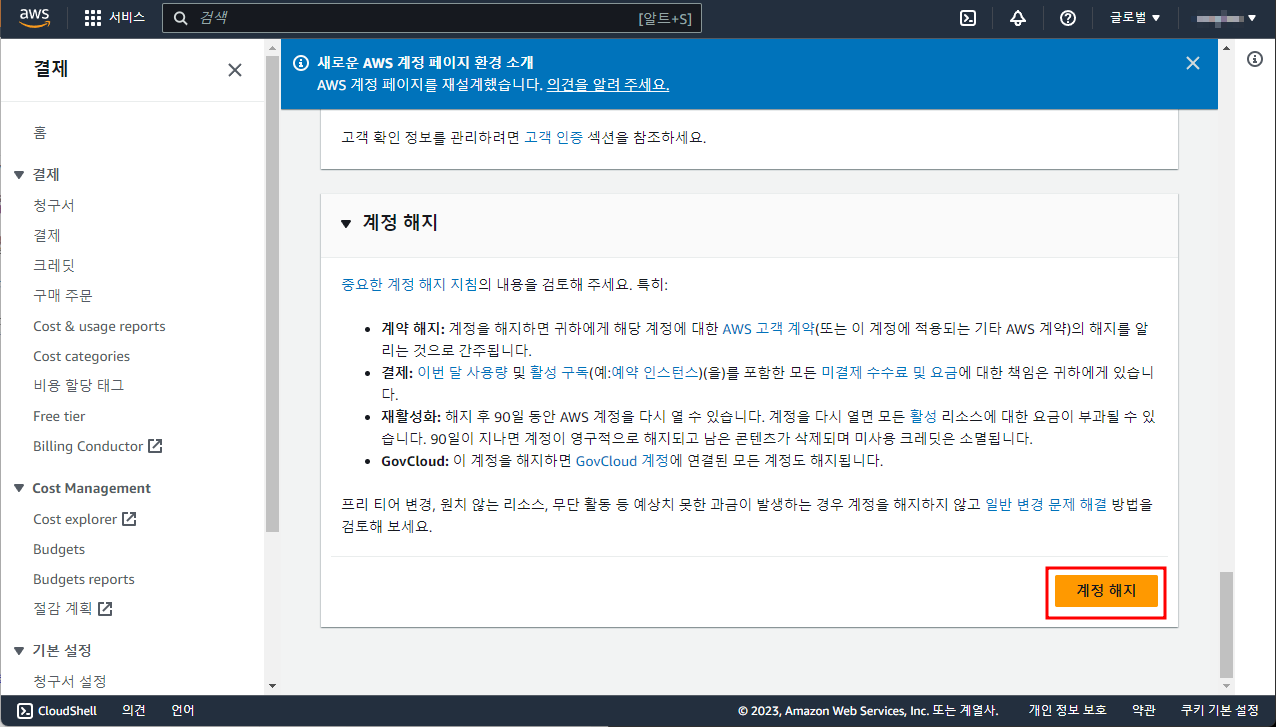Screen dimensions: 1276x727
Task: Open the 중요한 계정 해지 지침 link
Action: (x=409, y=284)
